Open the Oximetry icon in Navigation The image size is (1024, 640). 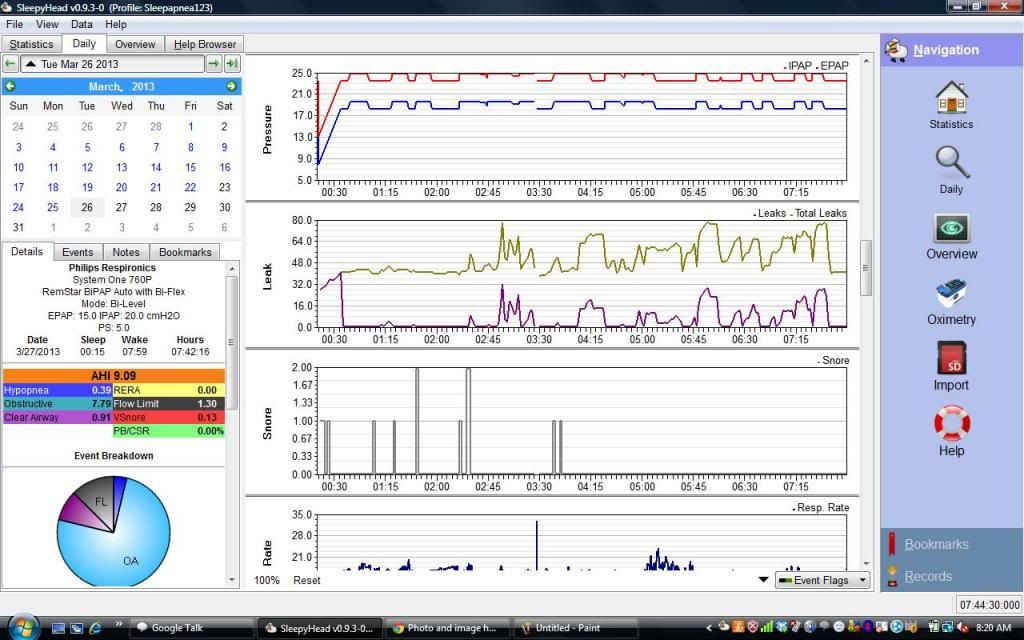951,302
